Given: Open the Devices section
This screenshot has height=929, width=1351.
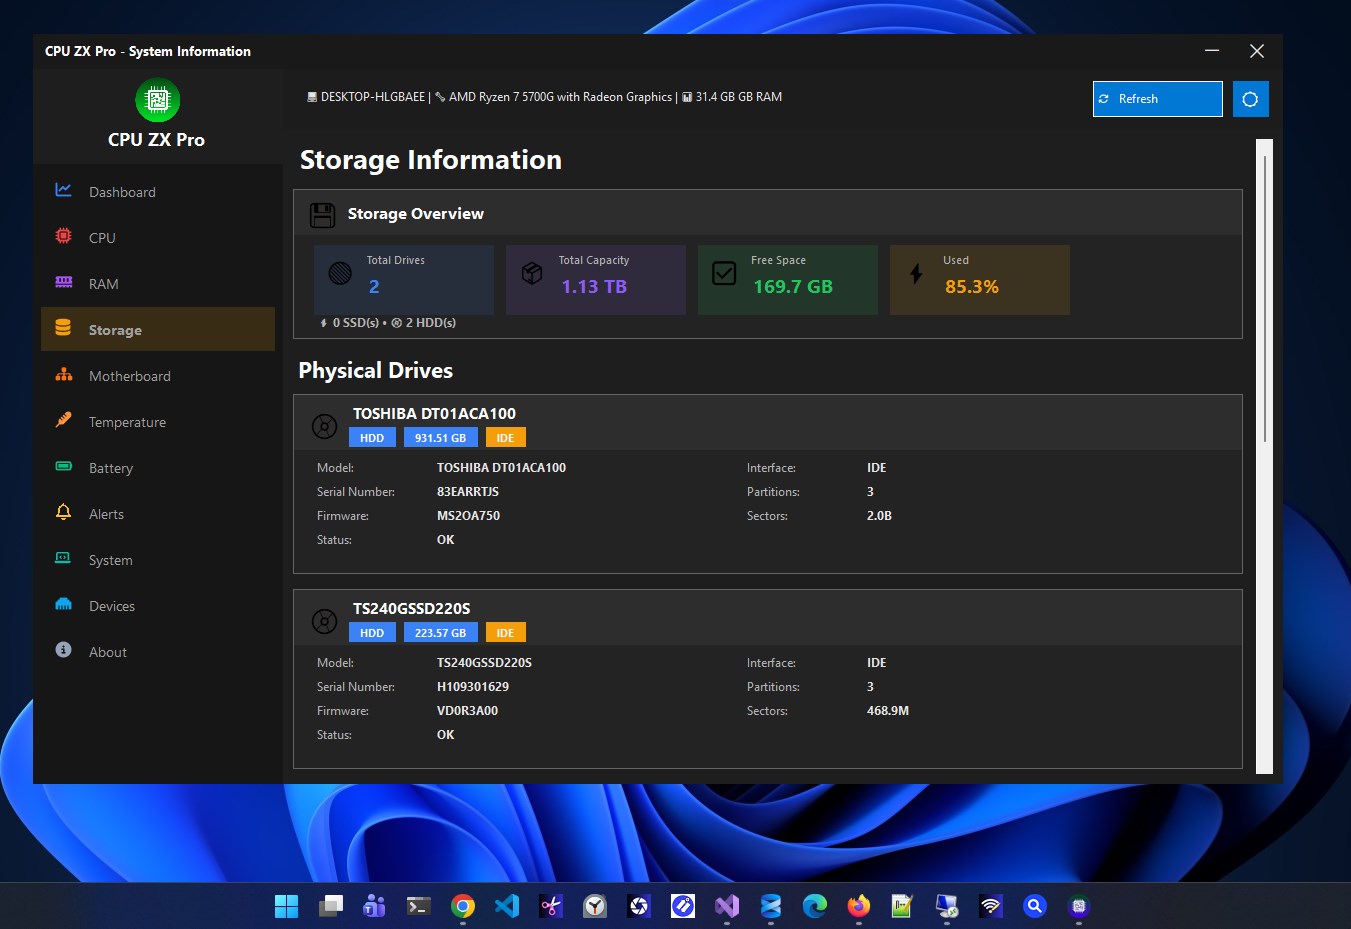Looking at the screenshot, I should point(112,606).
